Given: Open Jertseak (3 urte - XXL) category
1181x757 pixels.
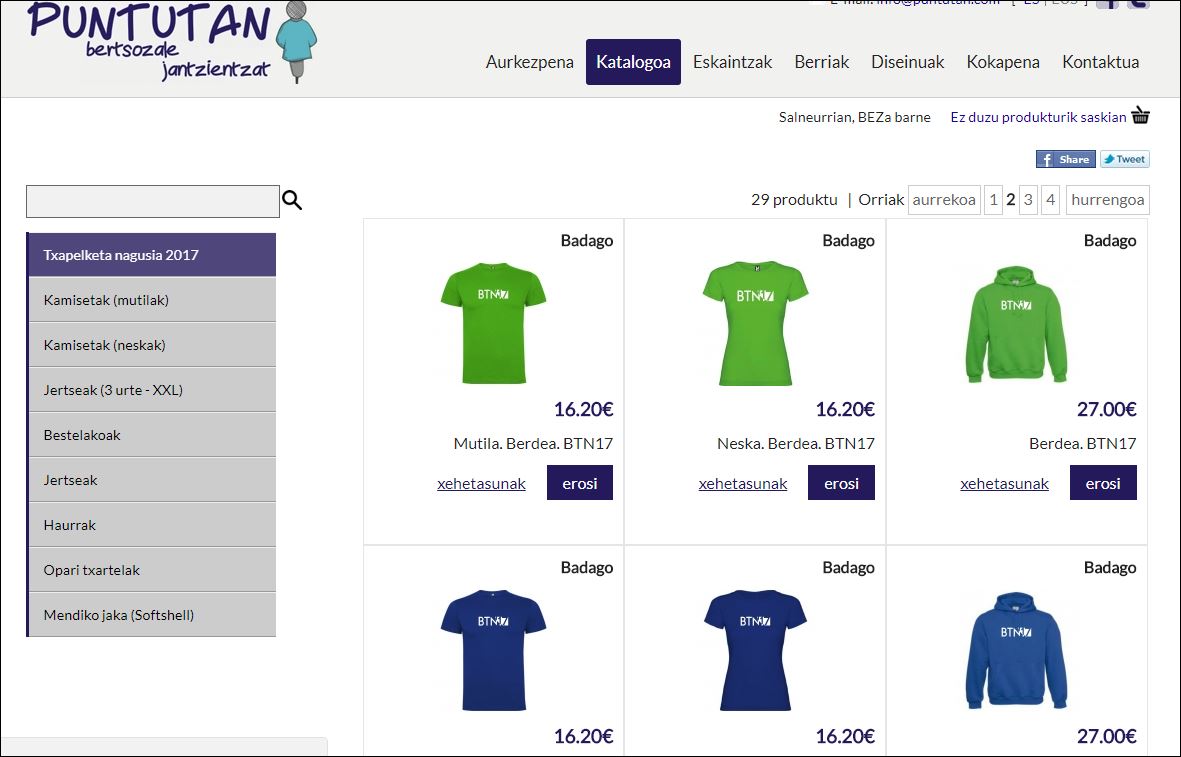Looking at the screenshot, I should click(151, 390).
